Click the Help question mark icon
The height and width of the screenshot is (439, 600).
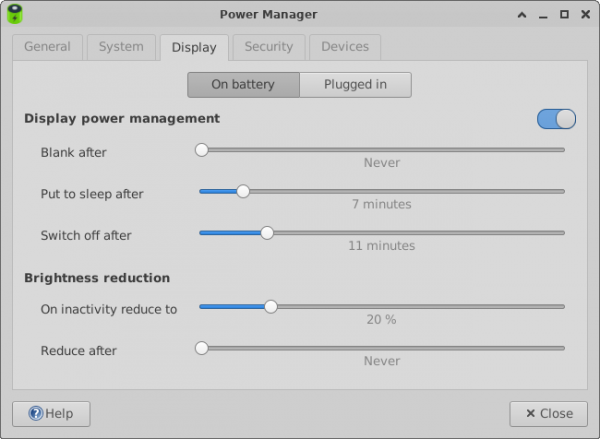pyautogui.click(x=36, y=413)
